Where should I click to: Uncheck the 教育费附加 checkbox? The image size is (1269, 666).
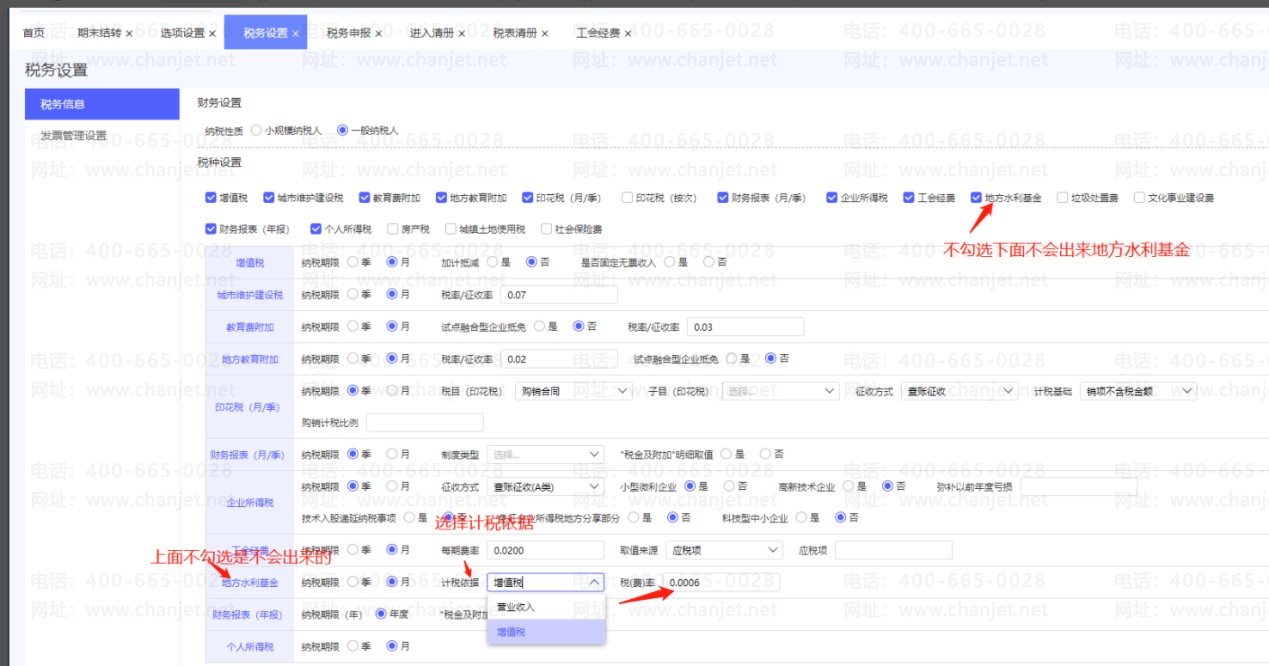(x=364, y=198)
